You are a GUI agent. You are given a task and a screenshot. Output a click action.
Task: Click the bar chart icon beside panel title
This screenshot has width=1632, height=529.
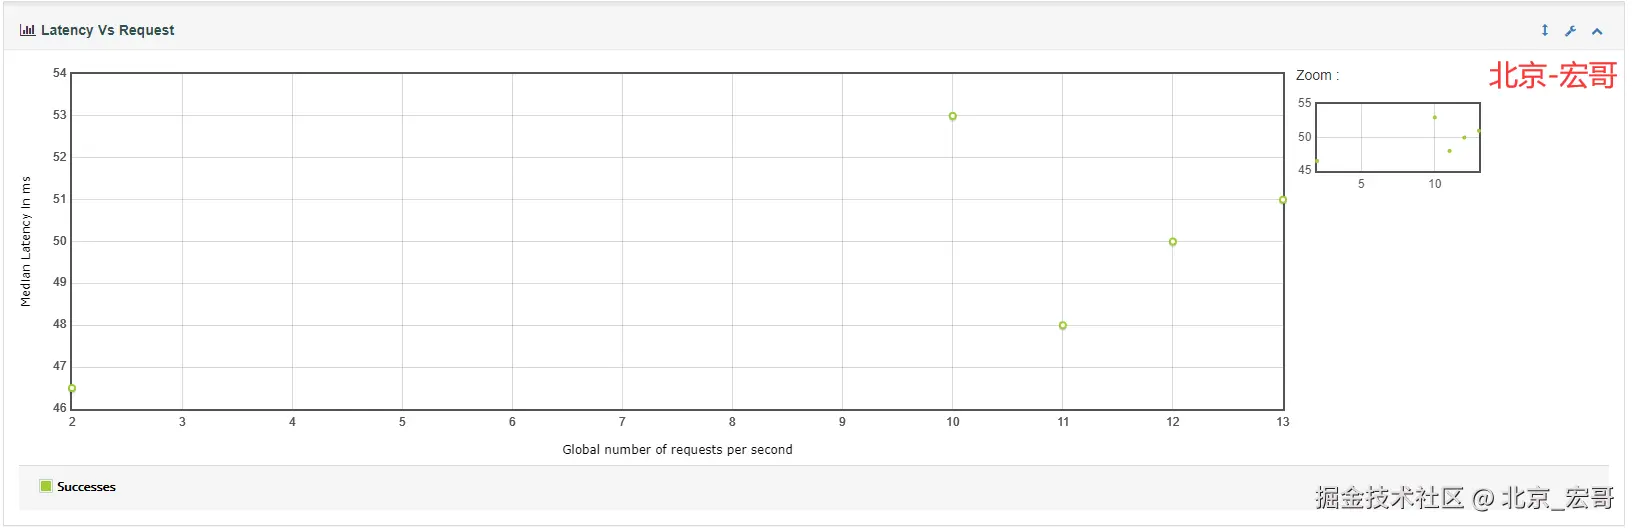[27, 30]
